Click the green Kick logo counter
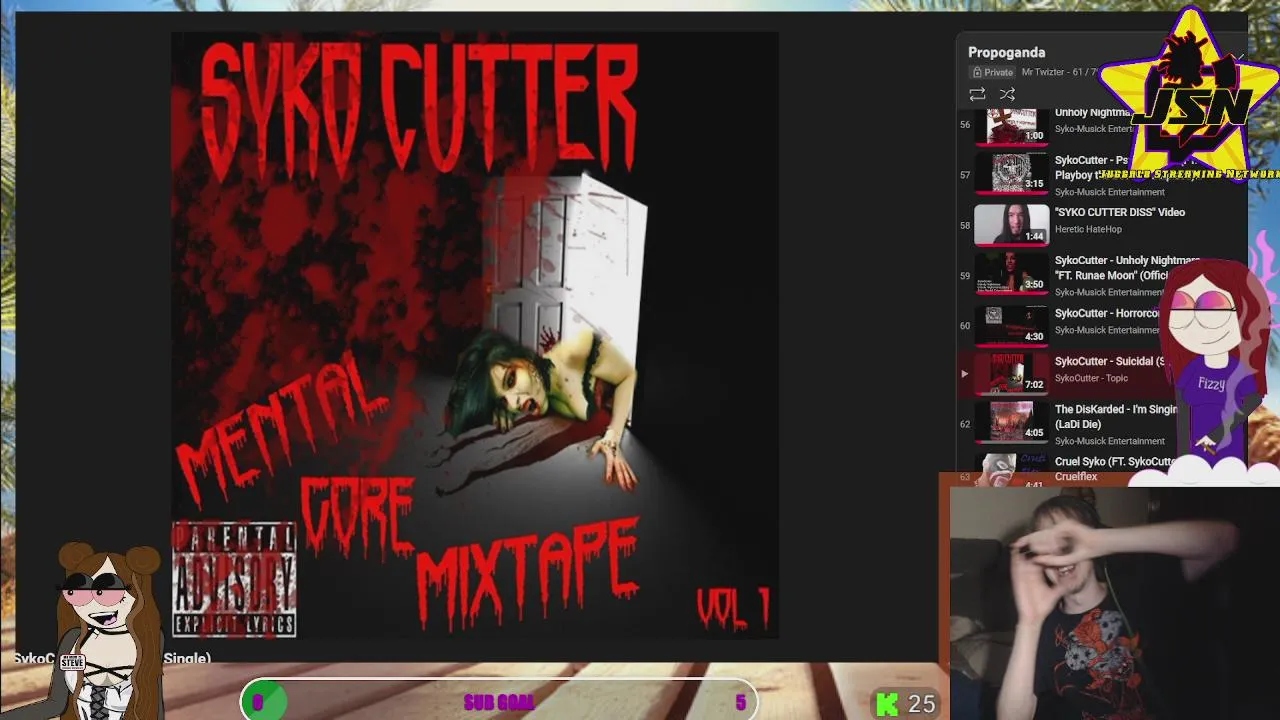 [905, 704]
